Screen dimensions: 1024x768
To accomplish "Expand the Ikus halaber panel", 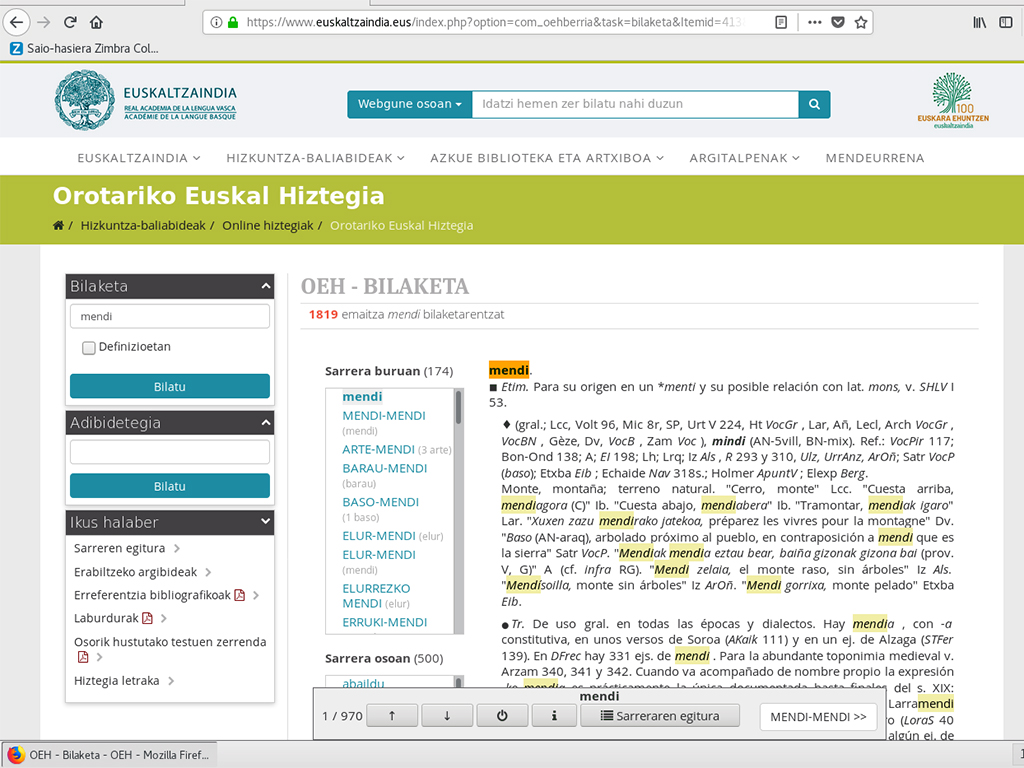I will pos(265,522).
